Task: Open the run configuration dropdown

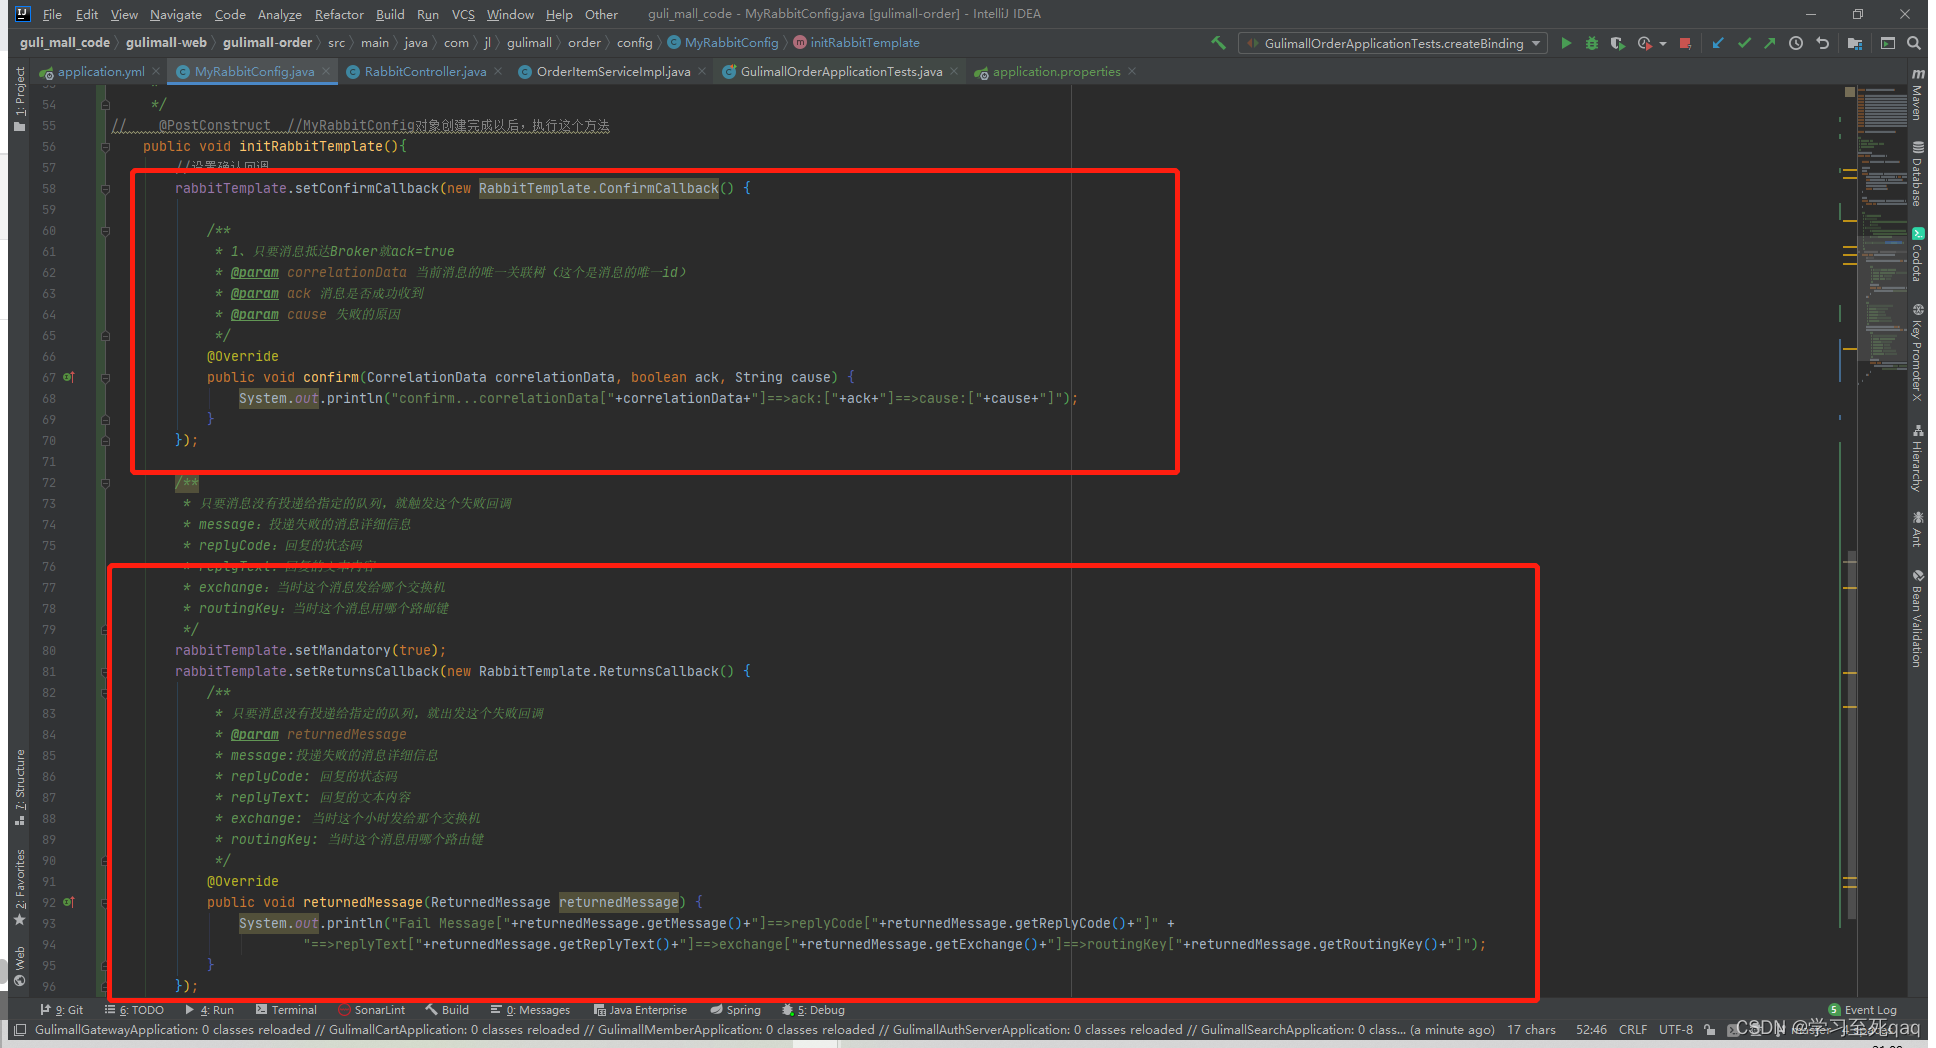Action: coord(1393,43)
